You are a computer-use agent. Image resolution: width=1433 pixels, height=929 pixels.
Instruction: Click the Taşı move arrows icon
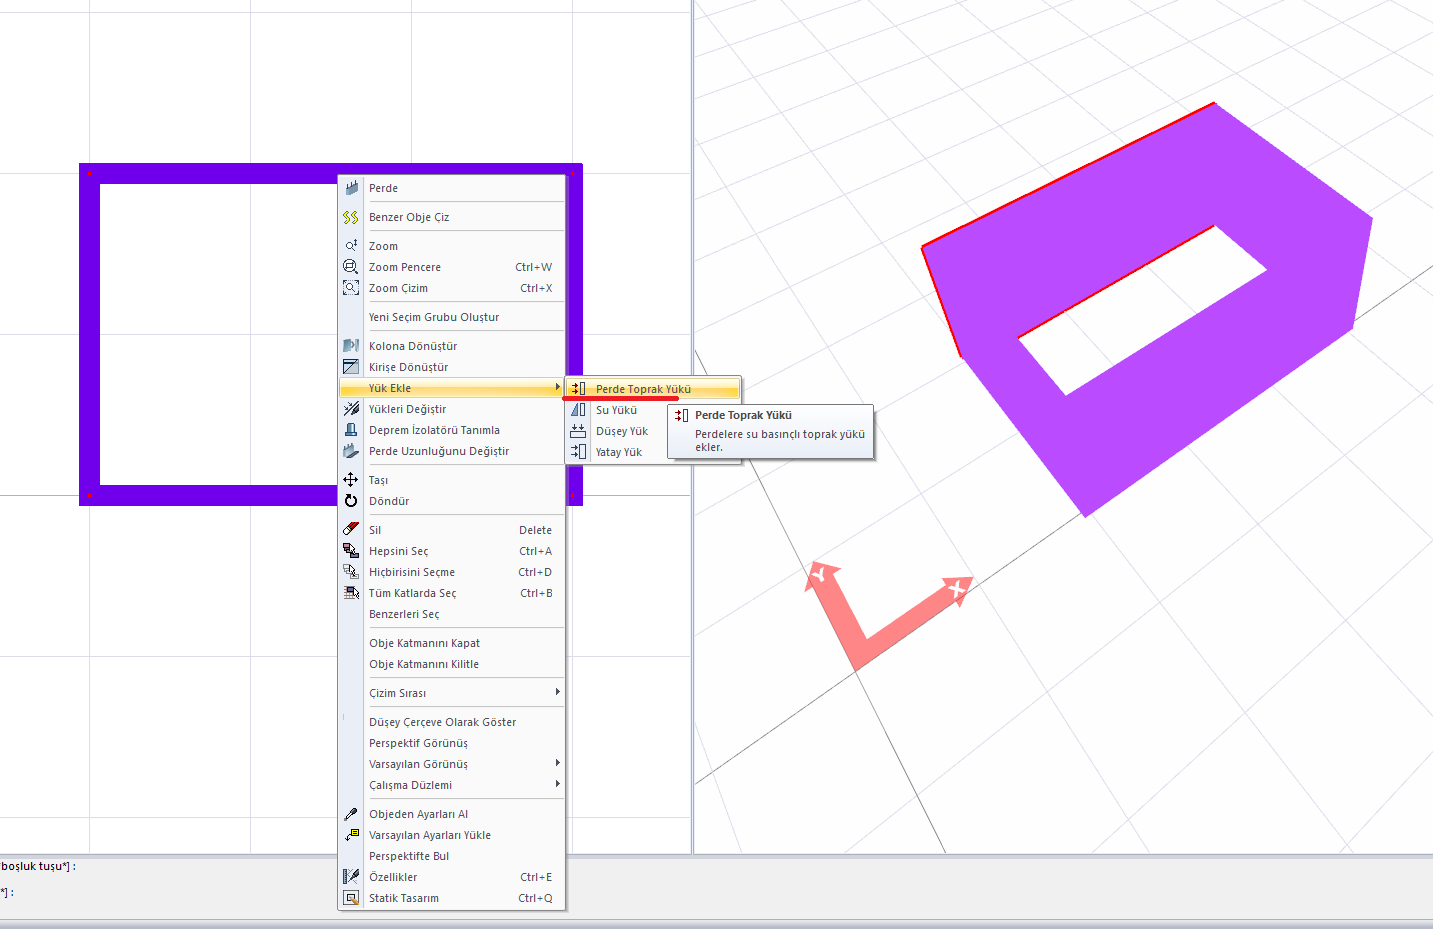coord(351,480)
